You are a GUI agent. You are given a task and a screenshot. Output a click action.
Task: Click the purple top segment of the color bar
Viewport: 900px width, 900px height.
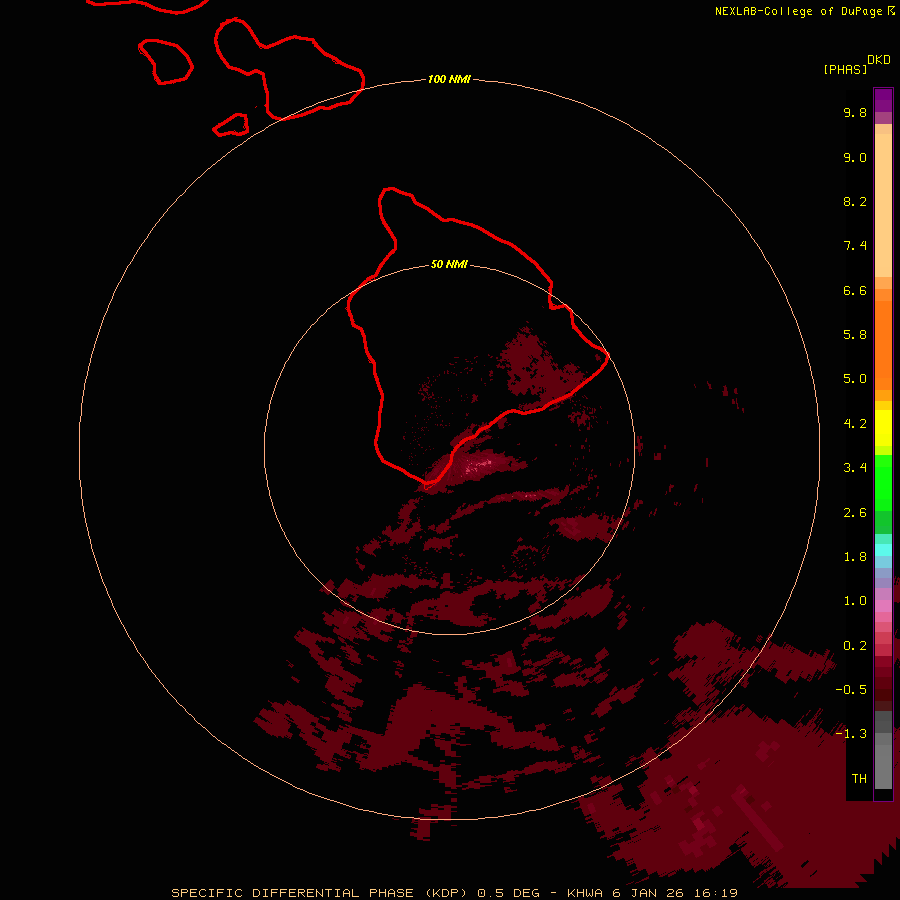coord(883,100)
